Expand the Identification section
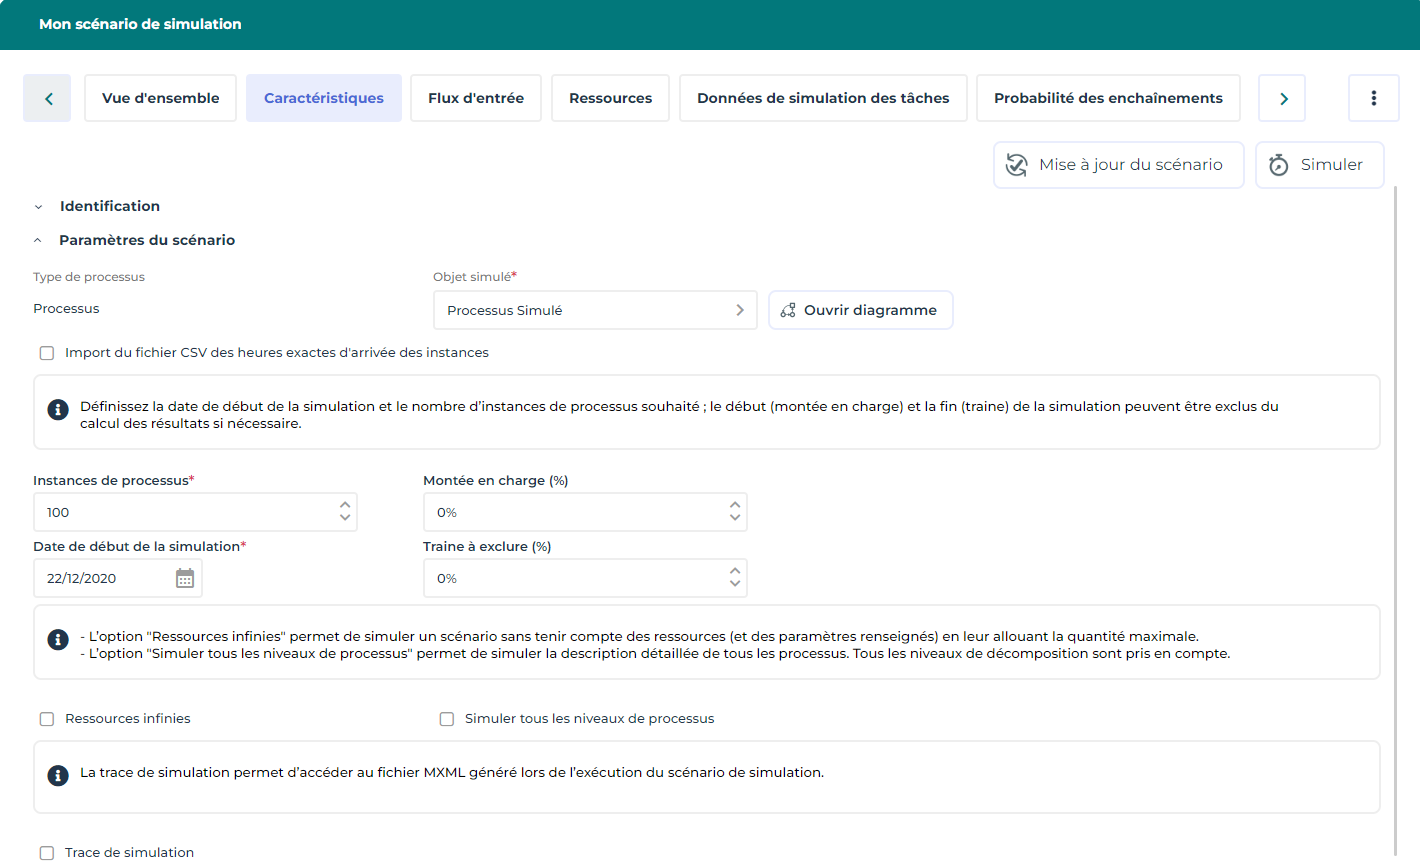This screenshot has width=1420, height=865. click(x=39, y=207)
